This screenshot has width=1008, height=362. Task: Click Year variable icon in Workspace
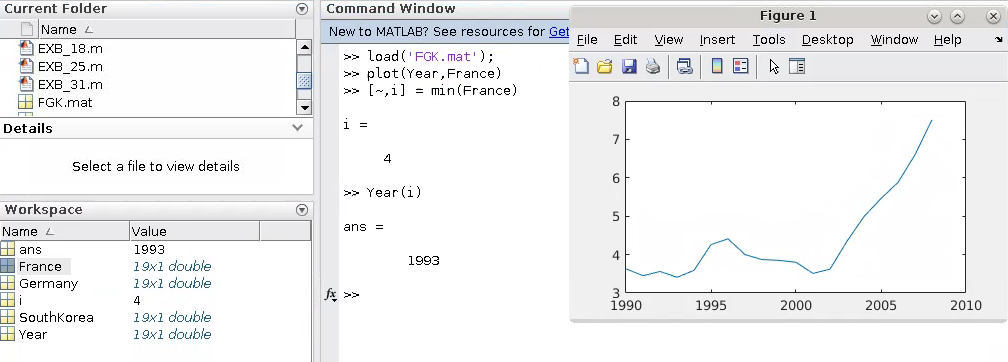tap(8, 334)
